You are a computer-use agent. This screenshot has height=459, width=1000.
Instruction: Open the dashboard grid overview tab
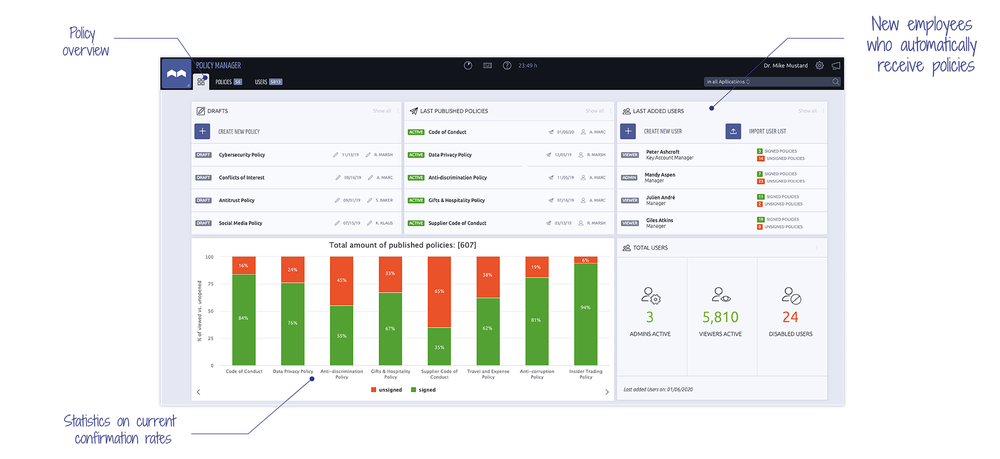tap(201, 82)
